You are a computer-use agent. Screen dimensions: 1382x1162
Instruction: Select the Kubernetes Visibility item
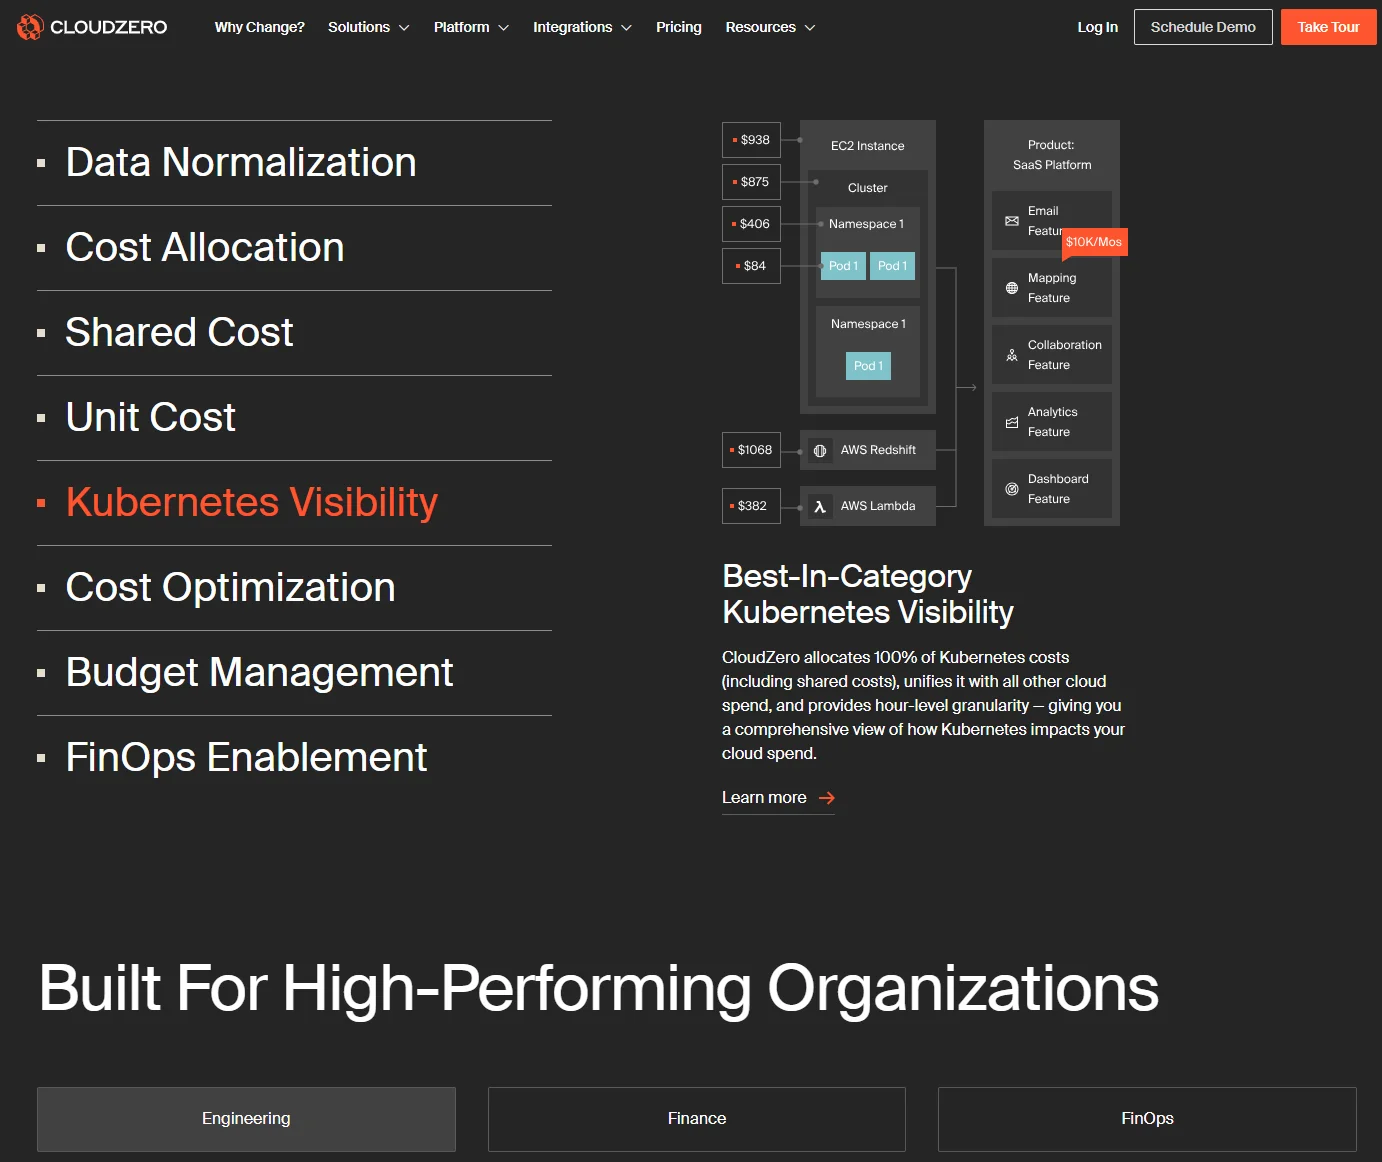[294, 503]
